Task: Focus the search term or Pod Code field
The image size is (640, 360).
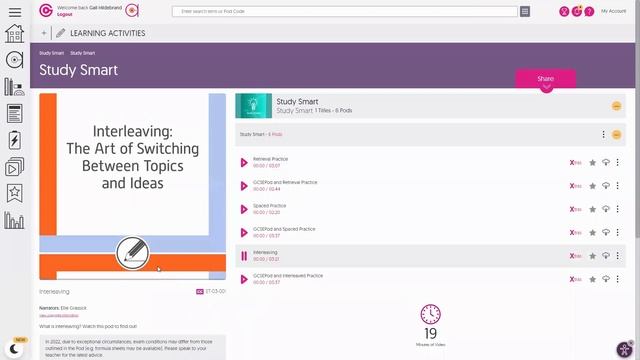Action: pyautogui.click(x=344, y=11)
